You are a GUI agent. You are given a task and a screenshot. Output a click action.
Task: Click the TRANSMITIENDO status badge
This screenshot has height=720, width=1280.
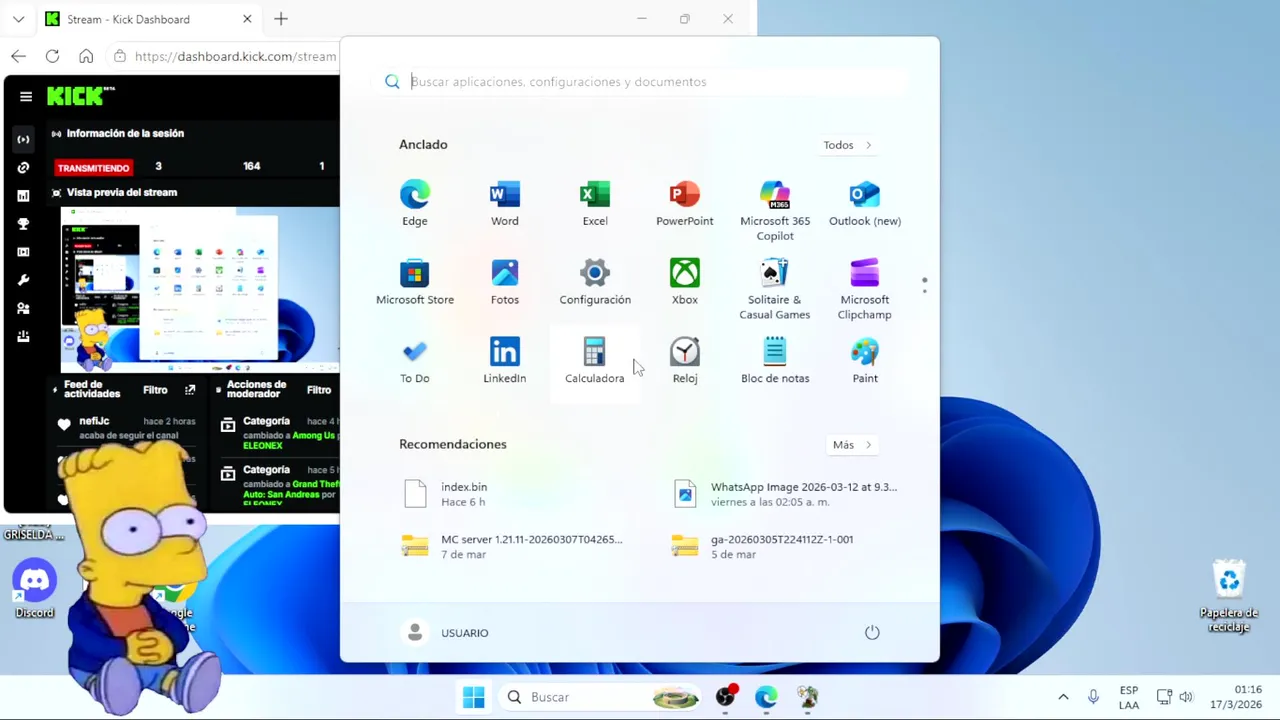(x=94, y=168)
